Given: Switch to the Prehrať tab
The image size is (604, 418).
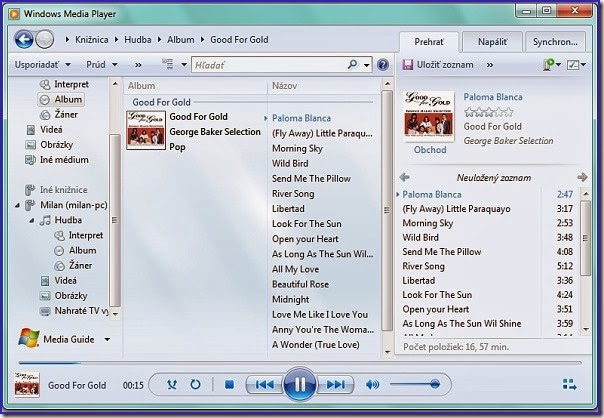Looking at the screenshot, I should coord(429,42).
